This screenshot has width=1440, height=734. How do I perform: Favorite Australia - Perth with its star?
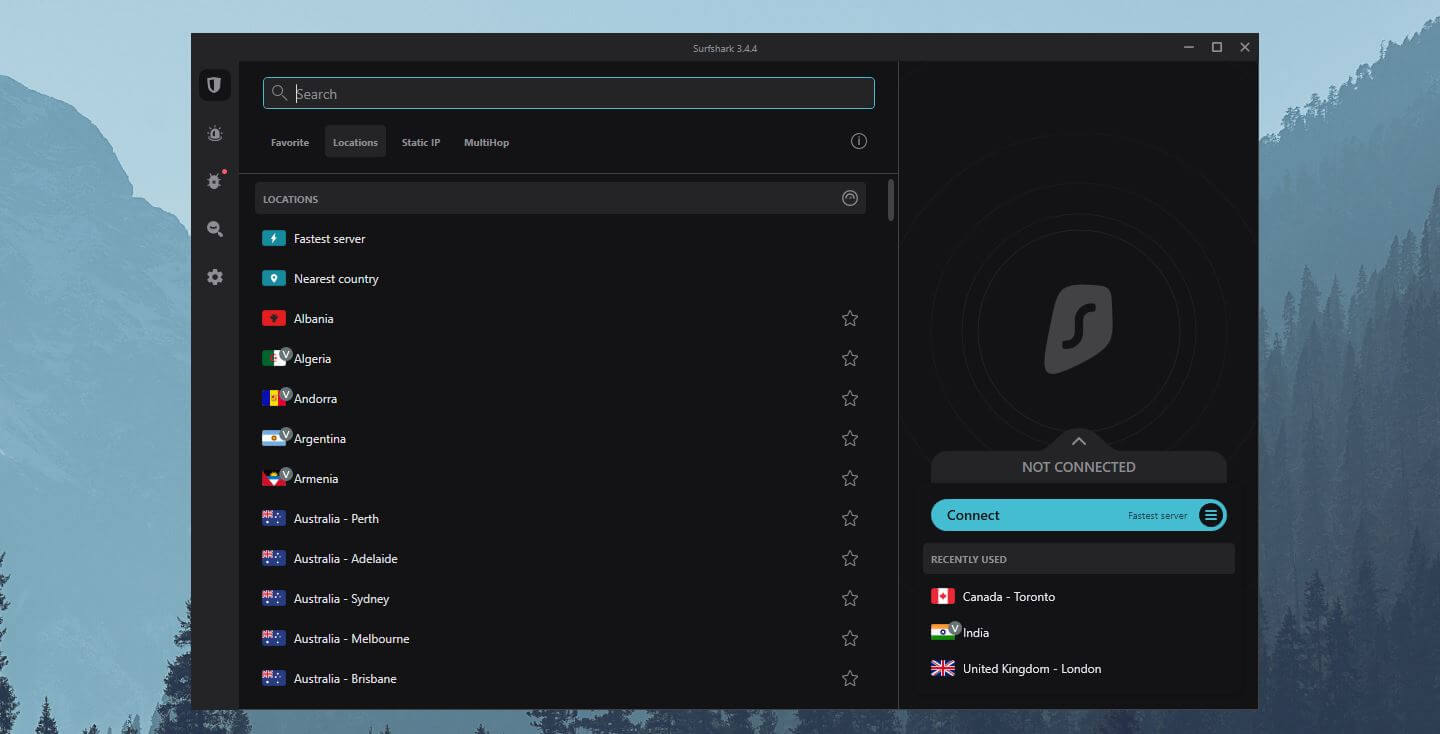850,518
